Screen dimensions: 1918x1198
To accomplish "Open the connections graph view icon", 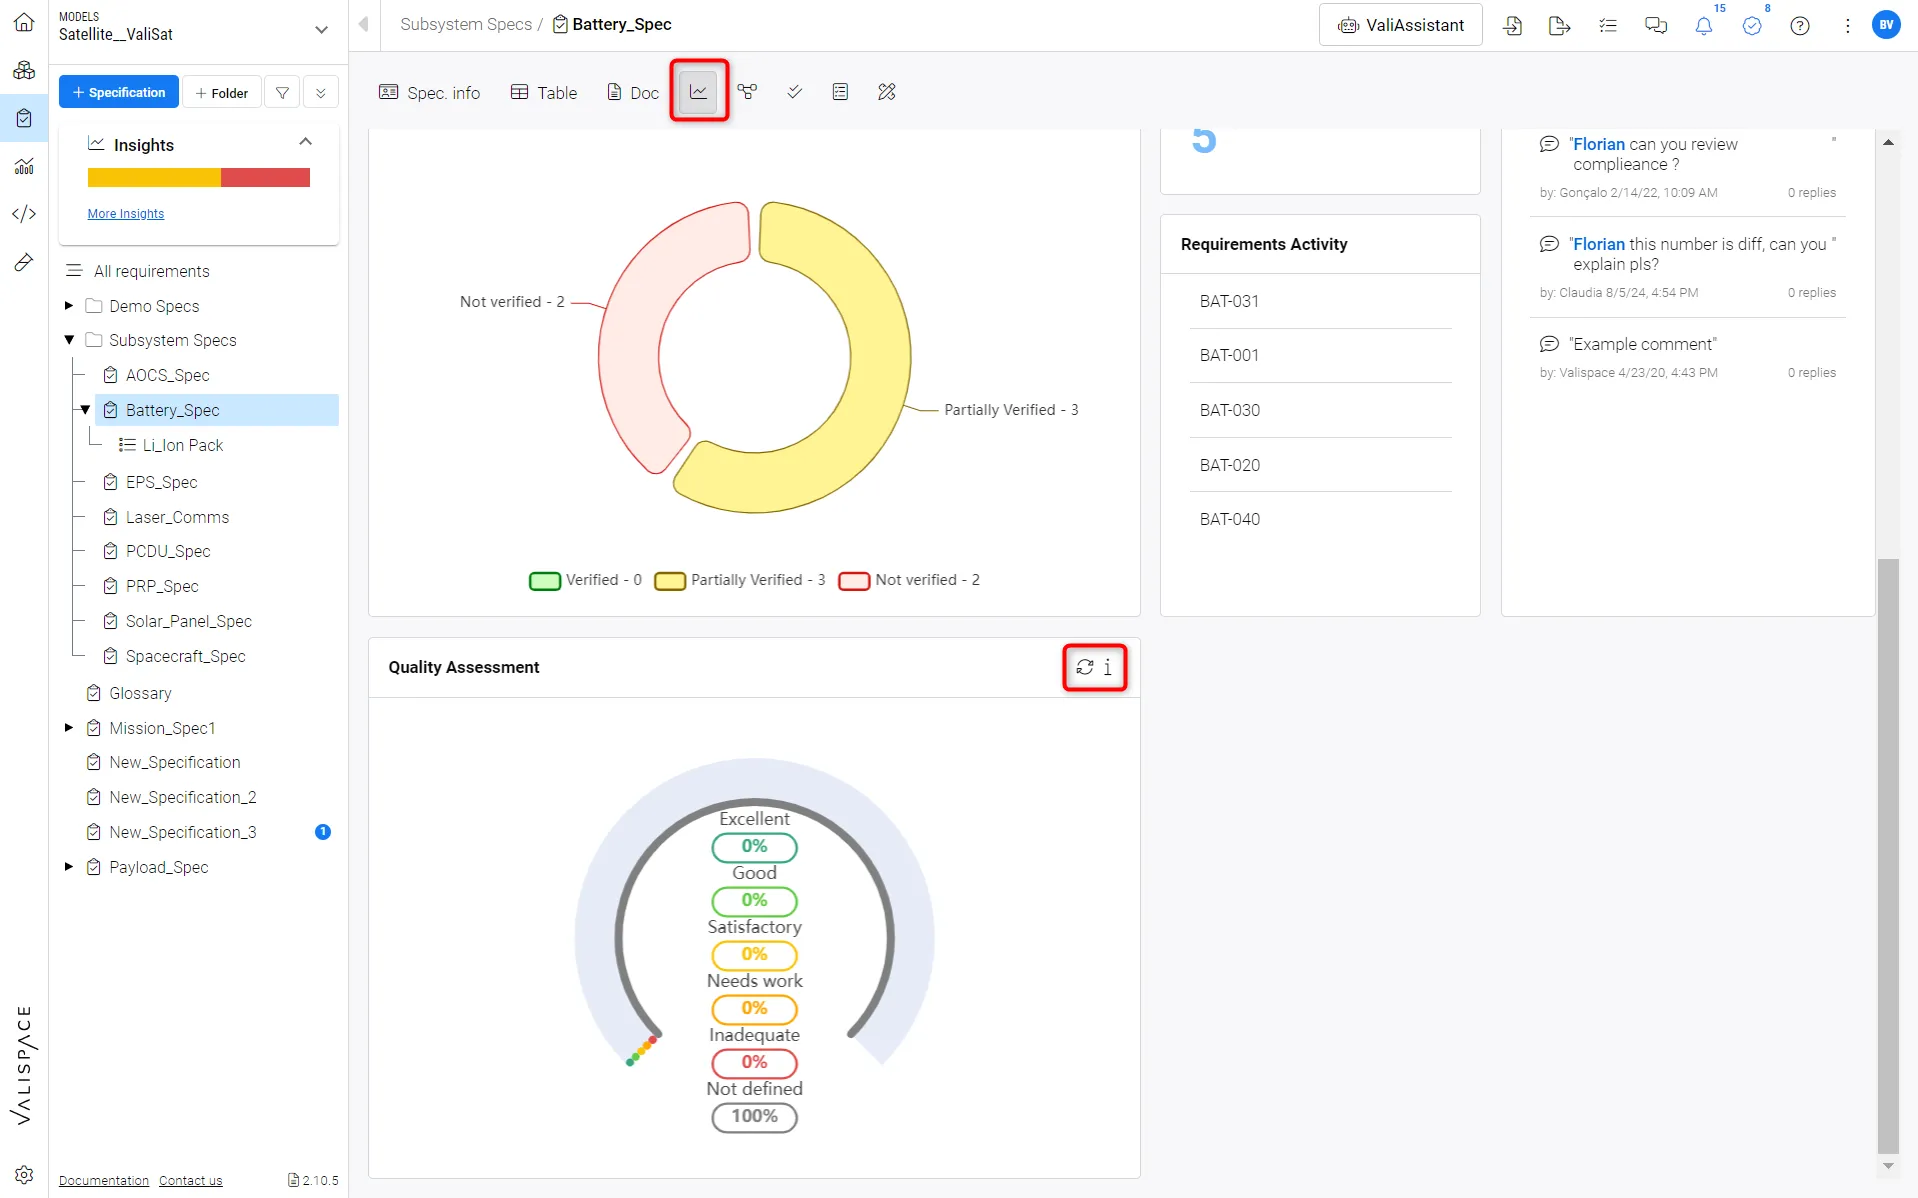I will point(747,92).
